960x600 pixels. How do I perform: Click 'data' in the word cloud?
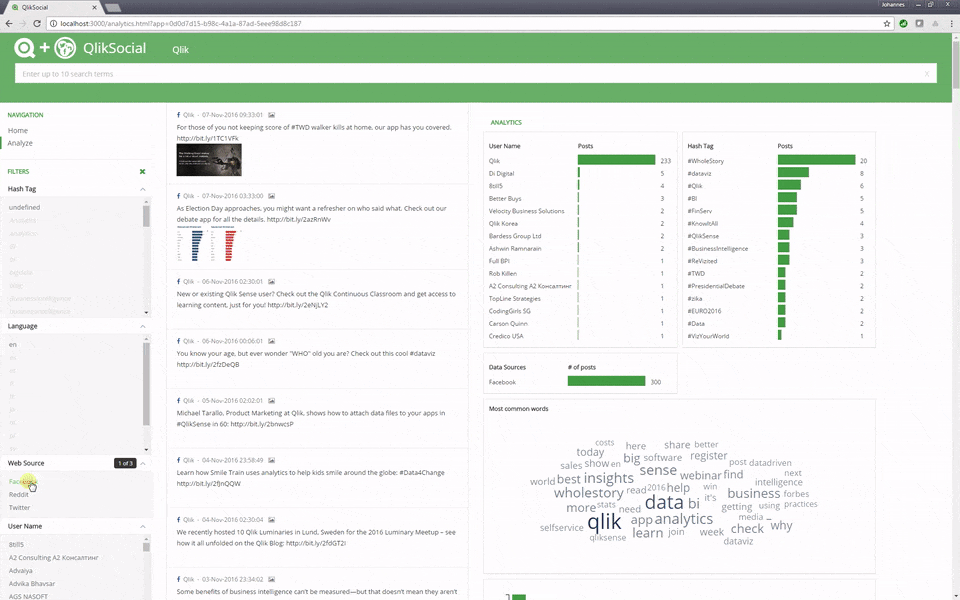[x=664, y=503]
